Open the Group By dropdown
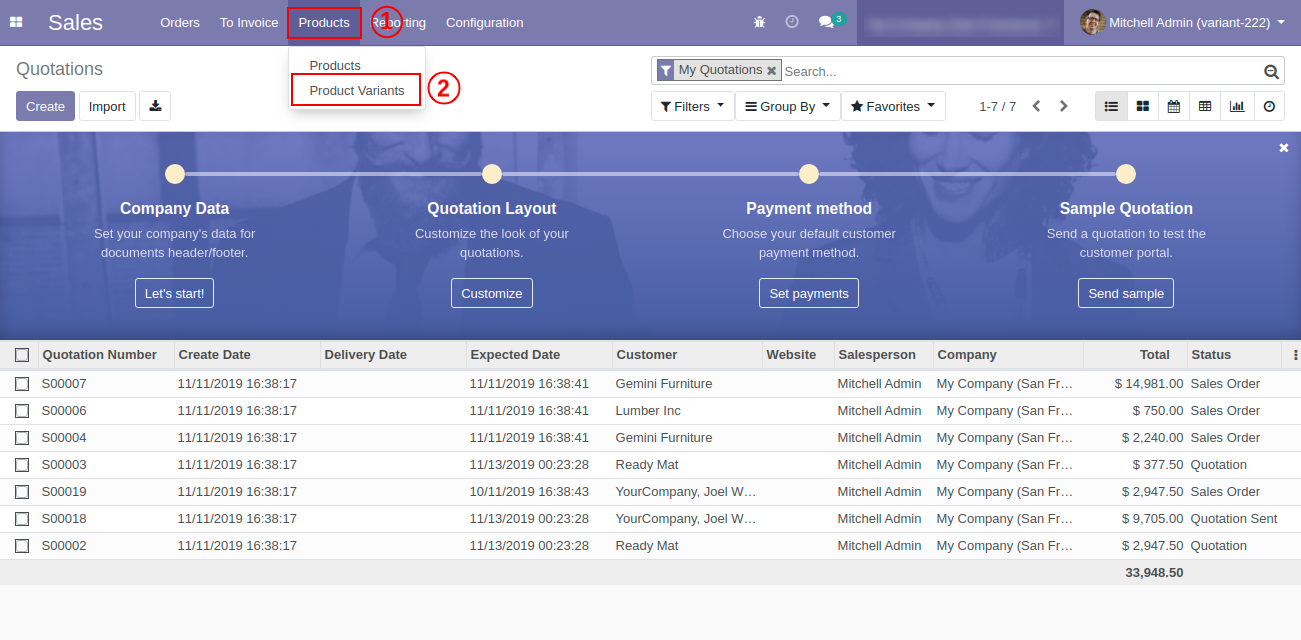Image resolution: width=1301 pixels, height=640 pixels. tap(787, 107)
